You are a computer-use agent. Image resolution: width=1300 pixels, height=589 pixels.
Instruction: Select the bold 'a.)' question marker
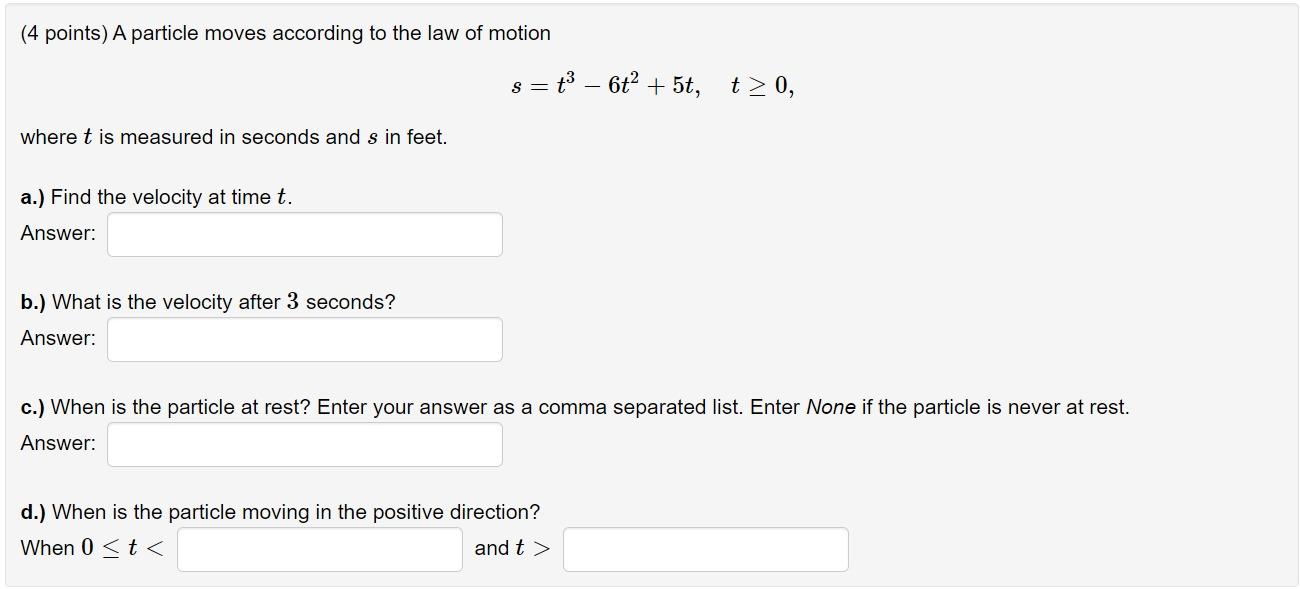pyautogui.click(x=33, y=197)
